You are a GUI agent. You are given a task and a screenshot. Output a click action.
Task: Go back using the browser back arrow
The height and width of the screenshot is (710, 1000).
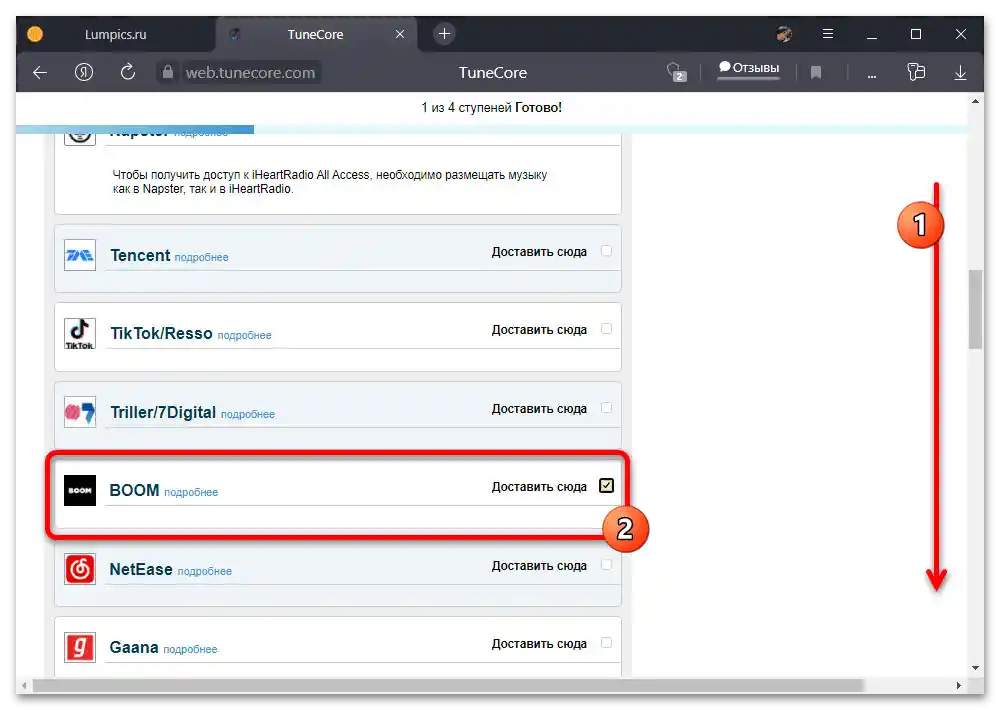point(40,73)
